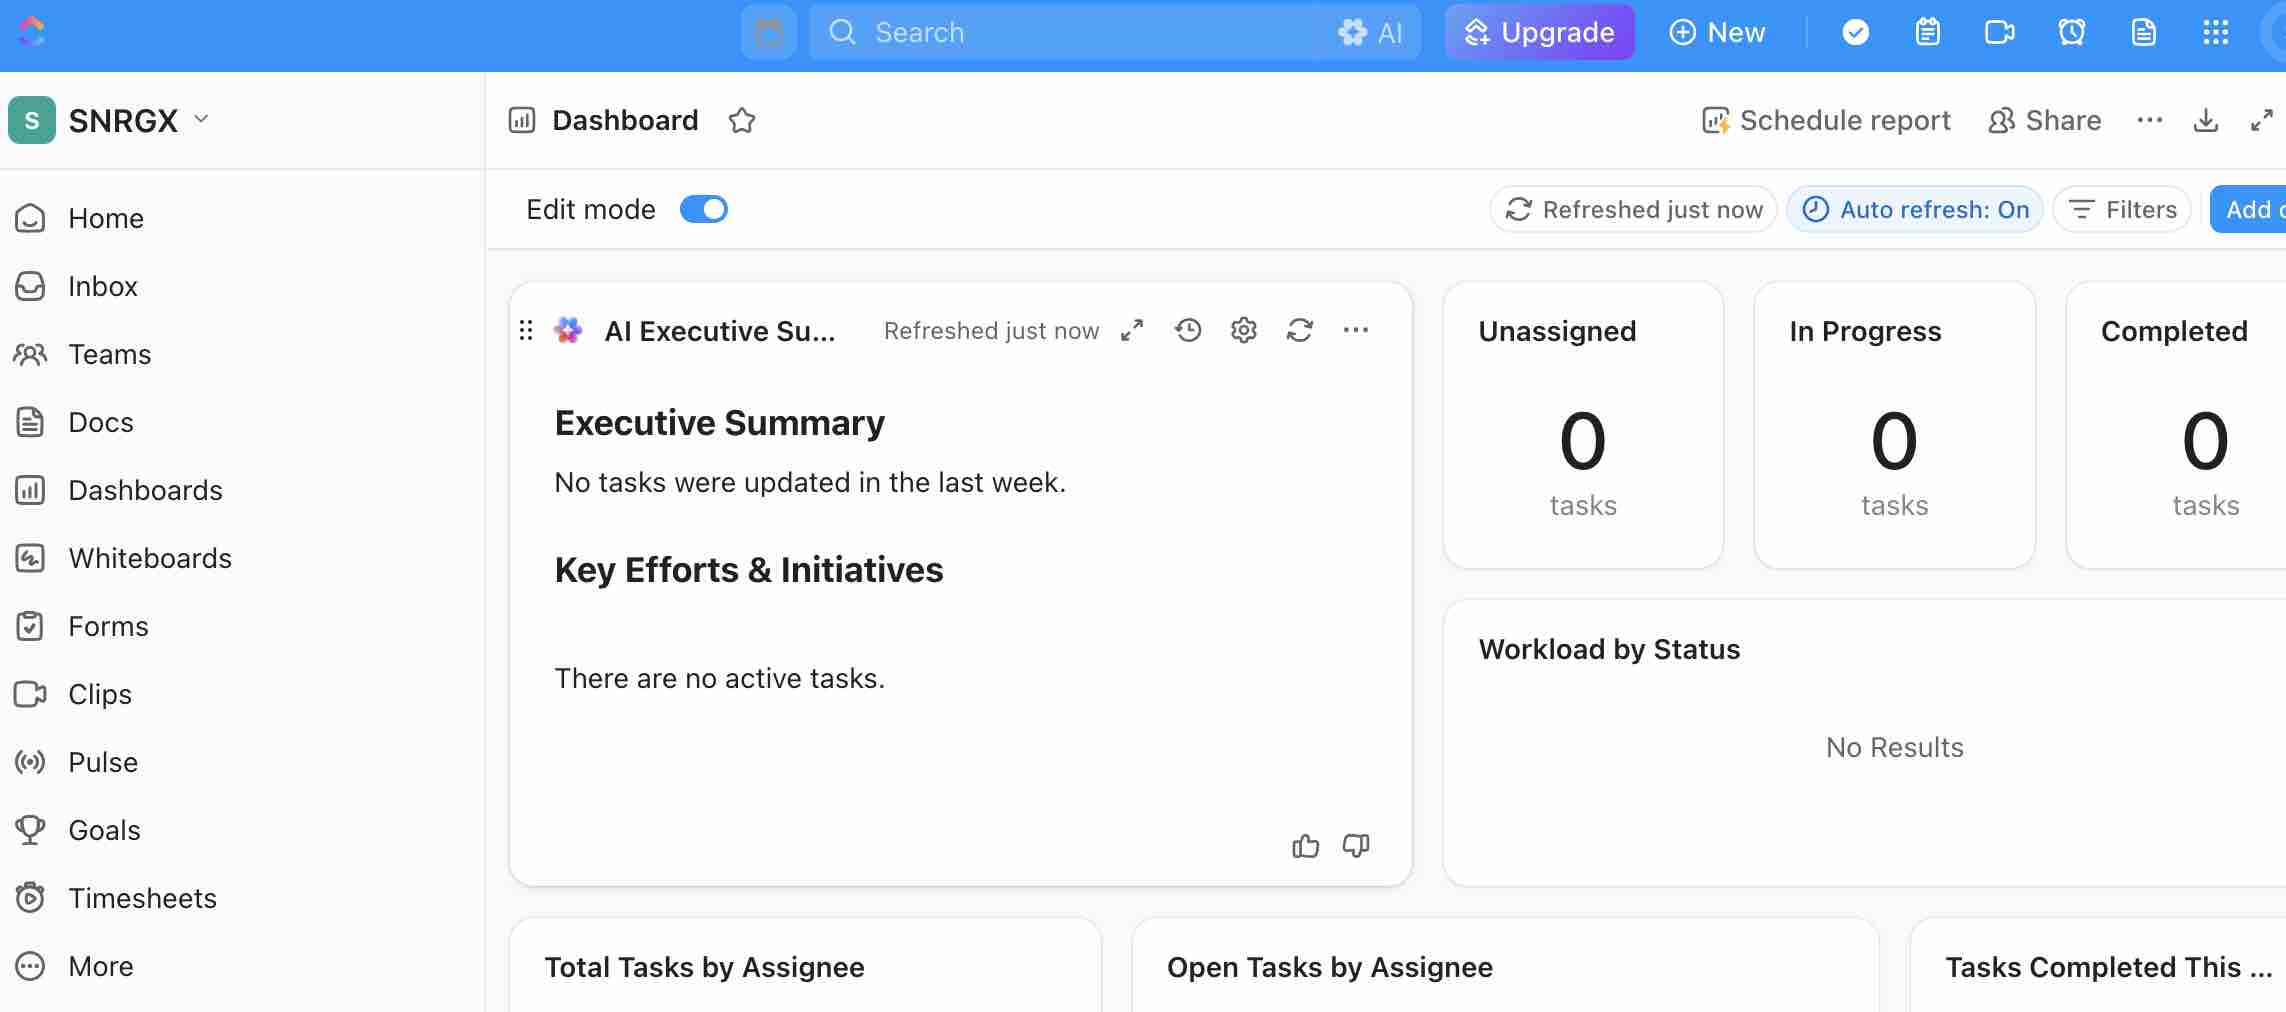The height and width of the screenshot is (1012, 2286).
Task: View AI summary history clock icon
Action: [x=1188, y=330]
